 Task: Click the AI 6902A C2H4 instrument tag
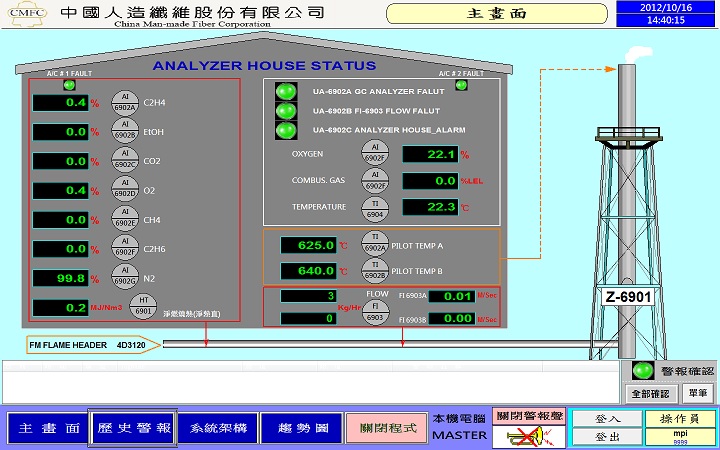click(125, 102)
